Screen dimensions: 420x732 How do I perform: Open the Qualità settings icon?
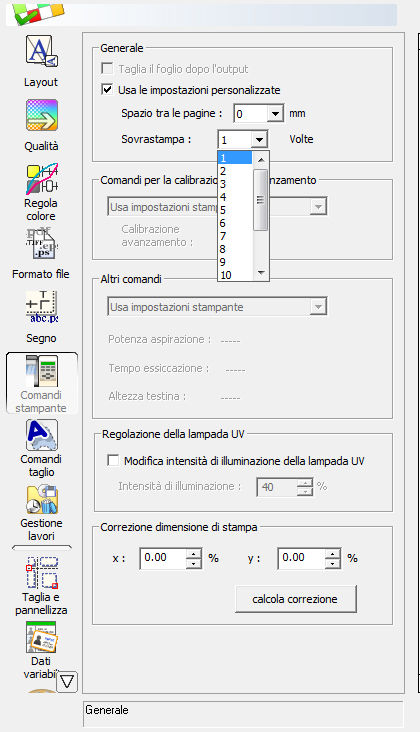coord(42,115)
